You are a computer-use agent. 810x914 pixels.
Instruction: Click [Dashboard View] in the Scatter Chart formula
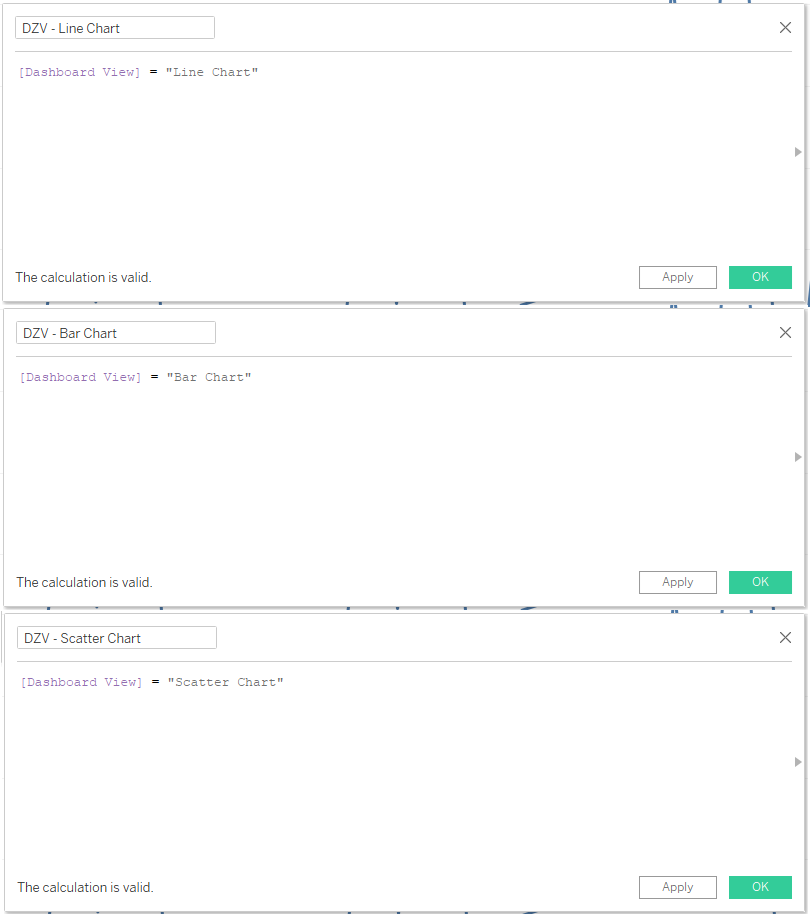coord(80,682)
